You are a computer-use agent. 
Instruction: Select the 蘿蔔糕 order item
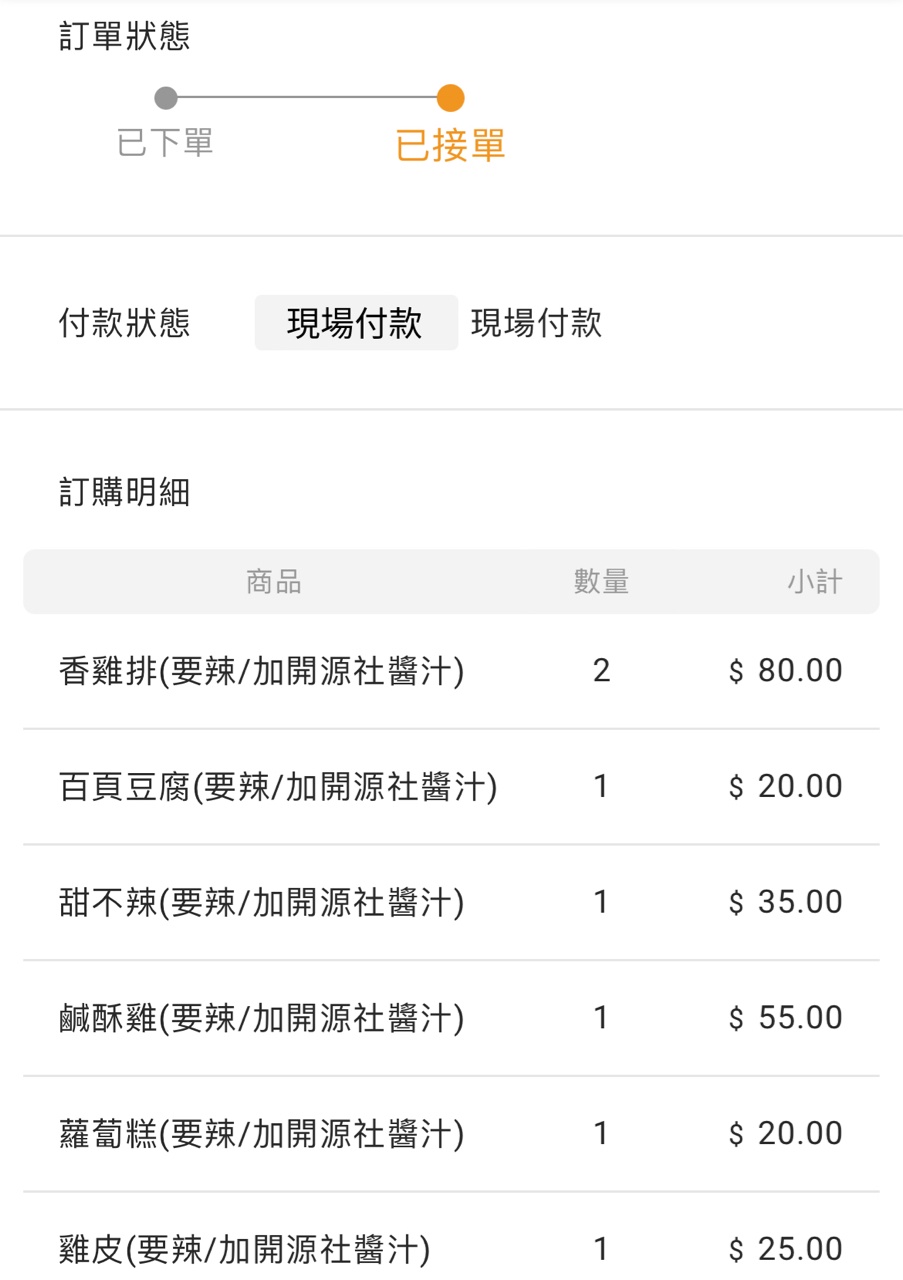click(x=261, y=1134)
